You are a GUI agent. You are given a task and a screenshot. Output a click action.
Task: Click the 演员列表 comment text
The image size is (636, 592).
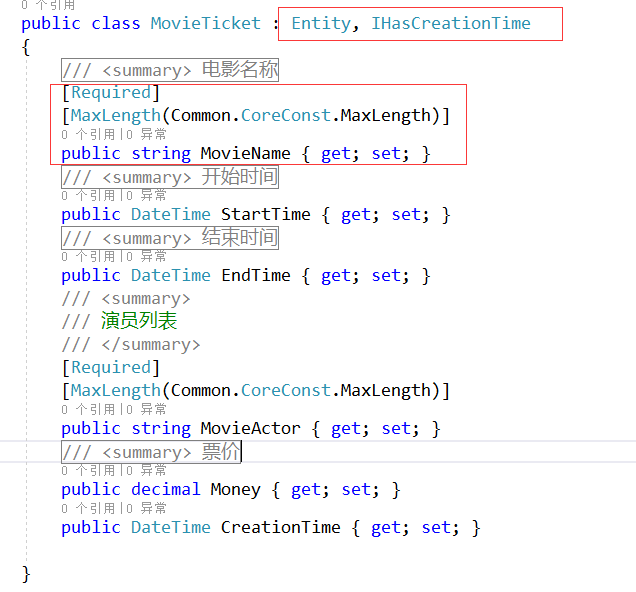[x=139, y=321]
